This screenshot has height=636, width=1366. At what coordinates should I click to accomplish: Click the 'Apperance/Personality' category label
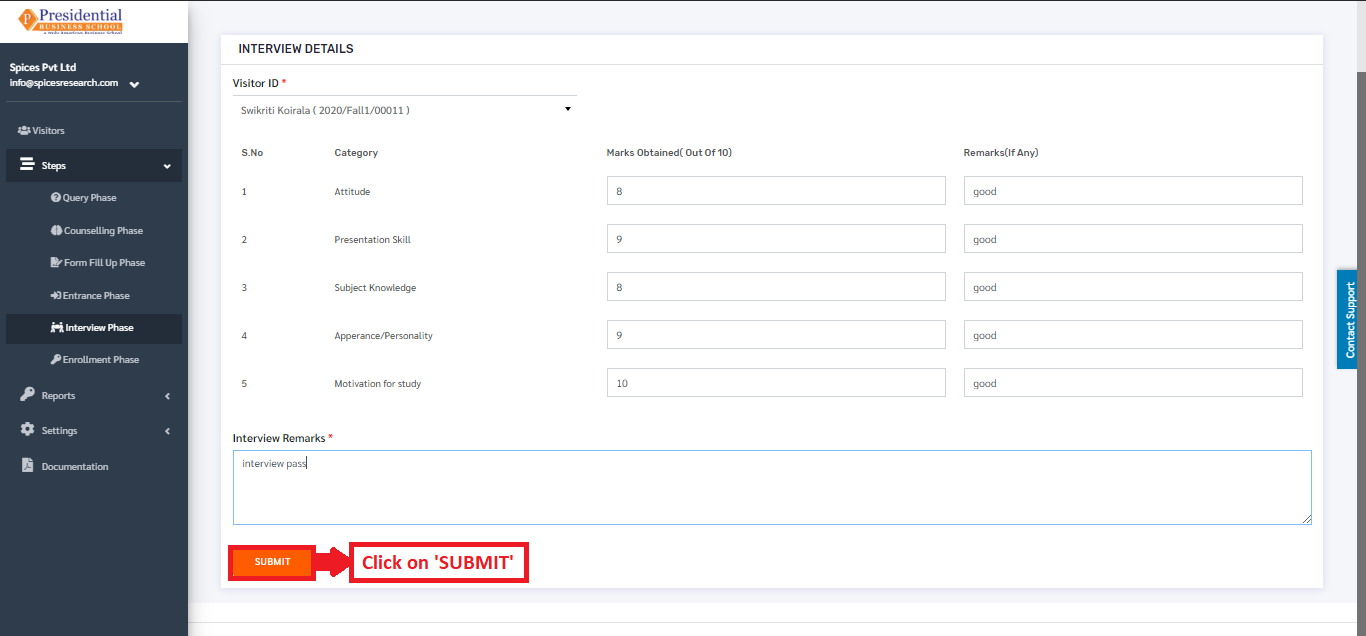(x=384, y=336)
